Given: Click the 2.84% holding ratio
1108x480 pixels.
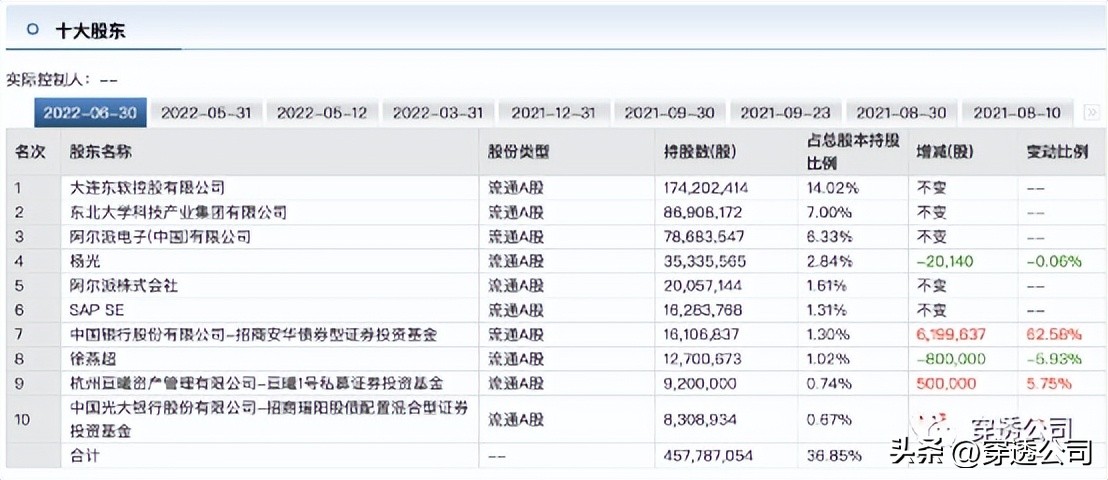Looking at the screenshot, I should pos(830,261).
